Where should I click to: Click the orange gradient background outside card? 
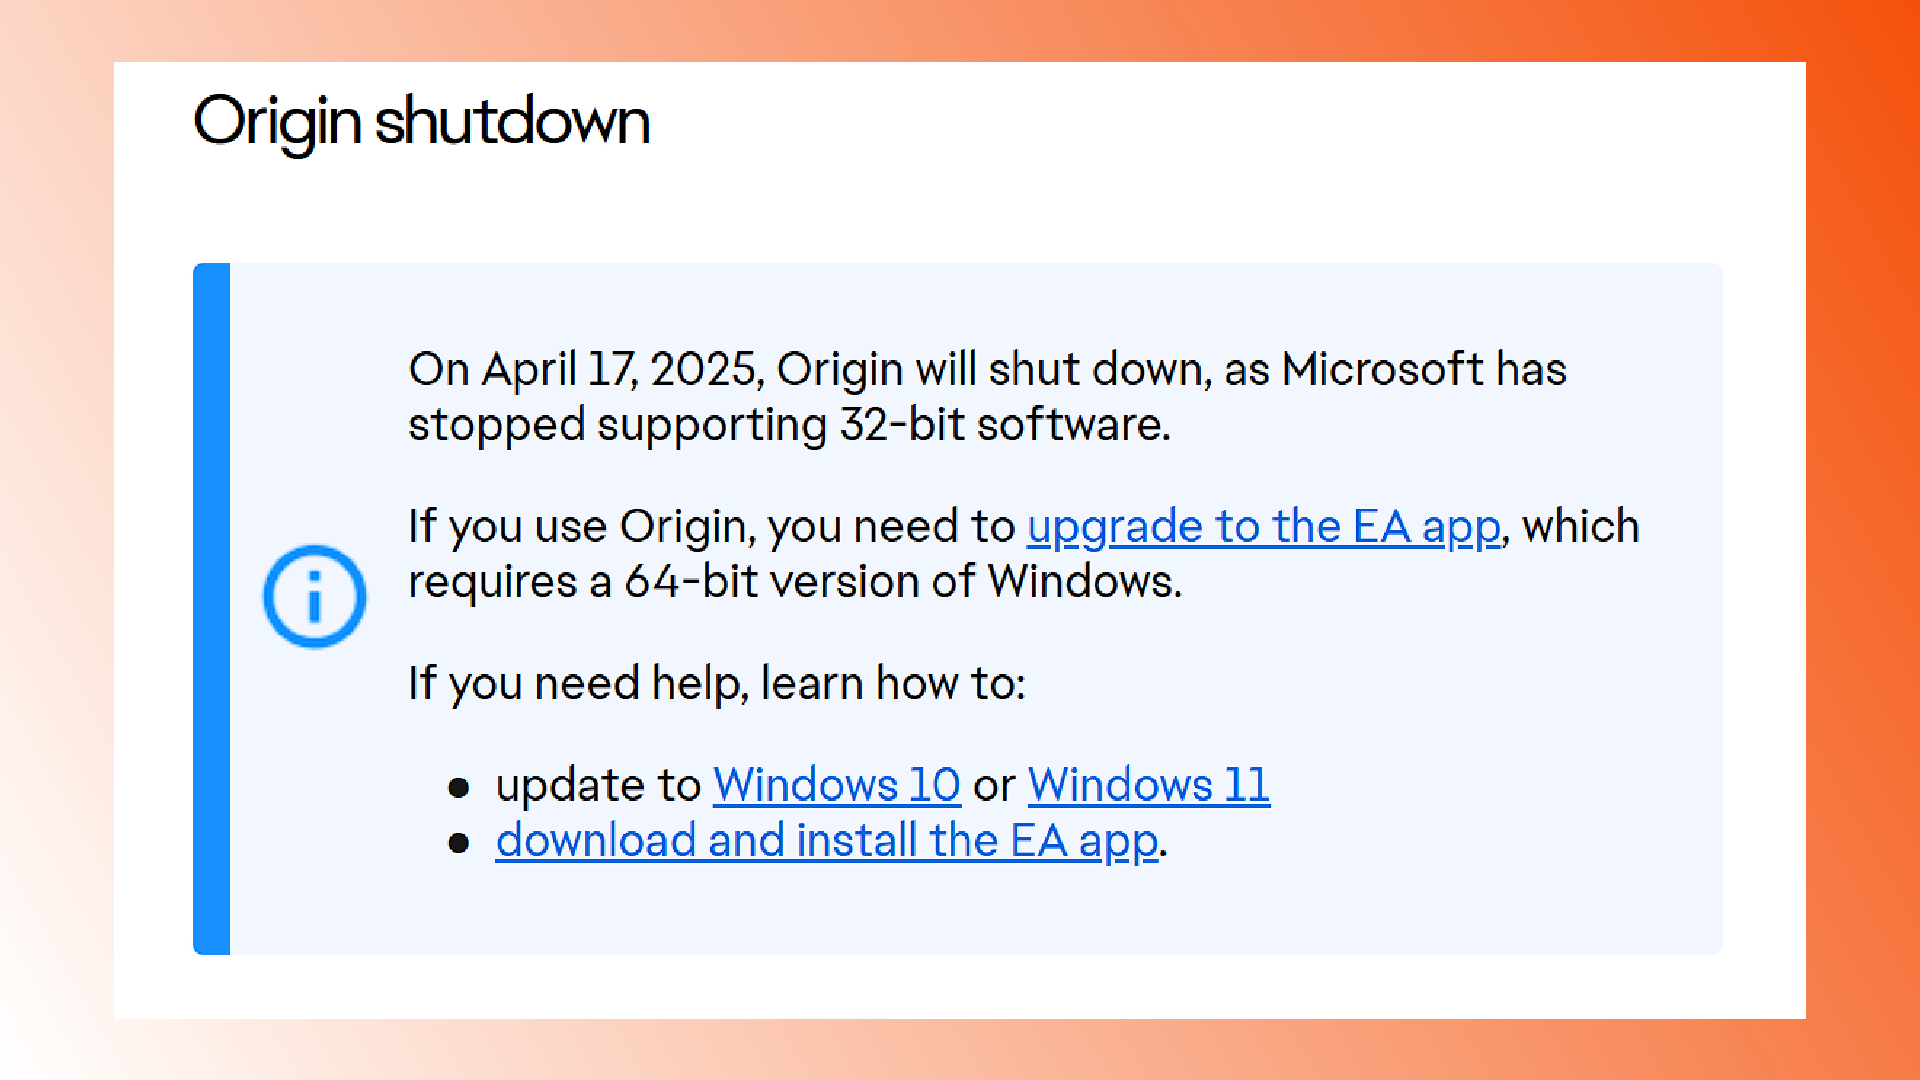[x=1862, y=540]
